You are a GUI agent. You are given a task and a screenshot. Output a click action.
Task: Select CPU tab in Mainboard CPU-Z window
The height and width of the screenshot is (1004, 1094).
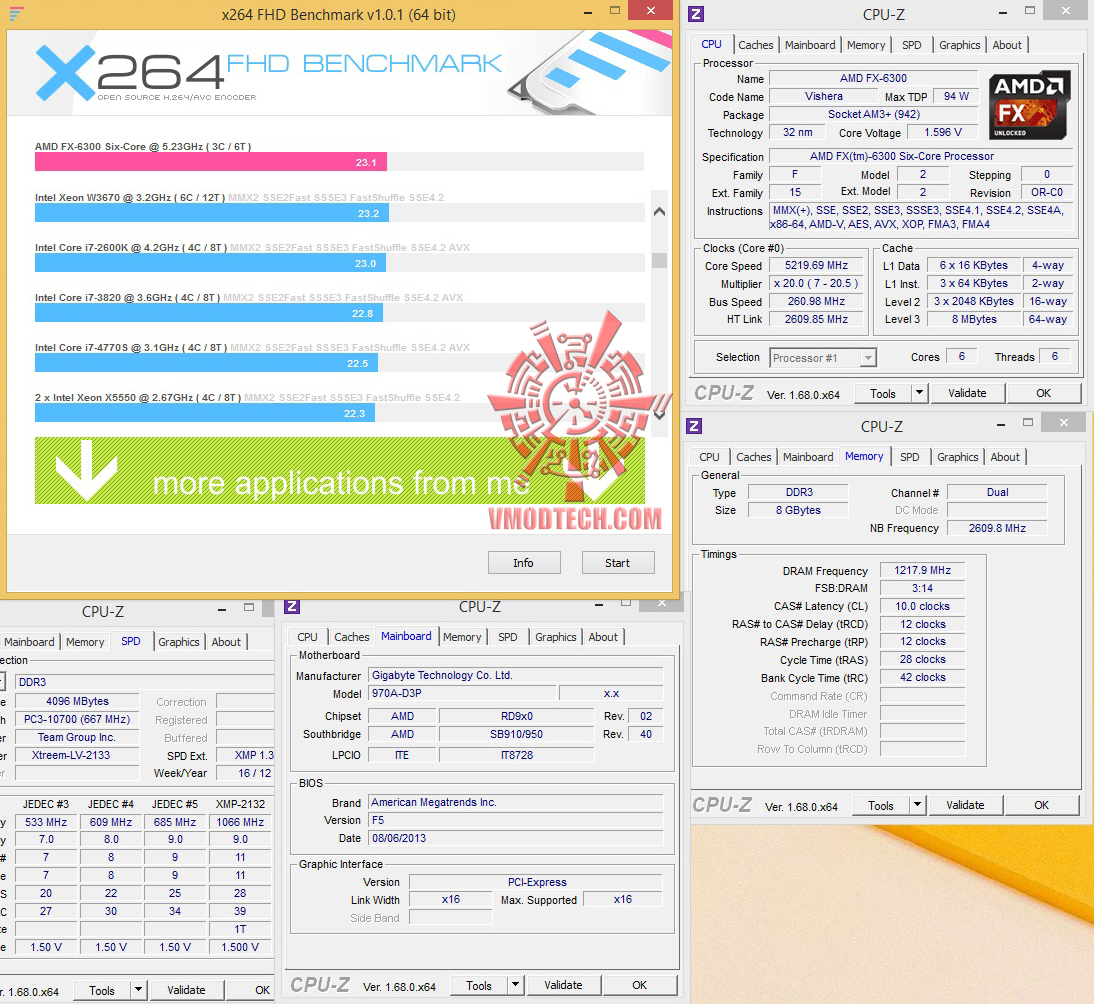(x=307, y=637)
